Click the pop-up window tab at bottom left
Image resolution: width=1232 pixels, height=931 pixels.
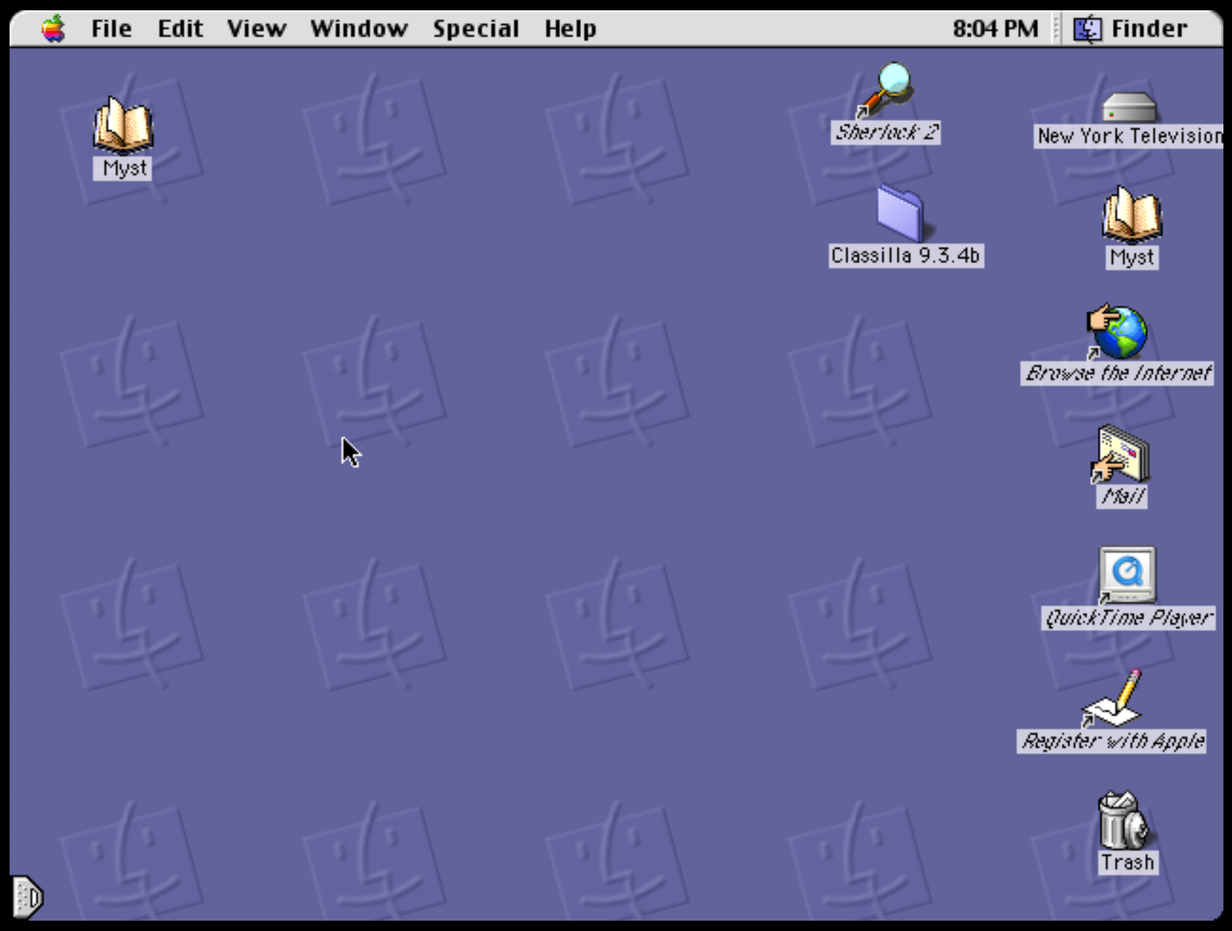28,897
